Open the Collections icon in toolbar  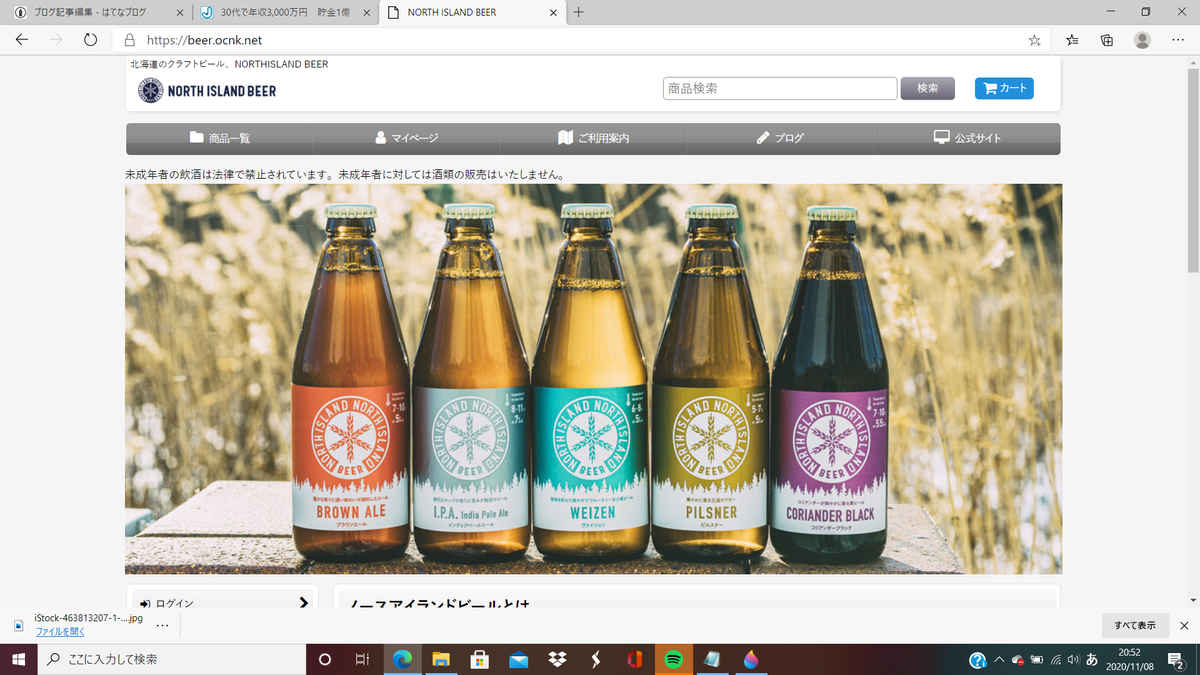tap(1107, 40)
